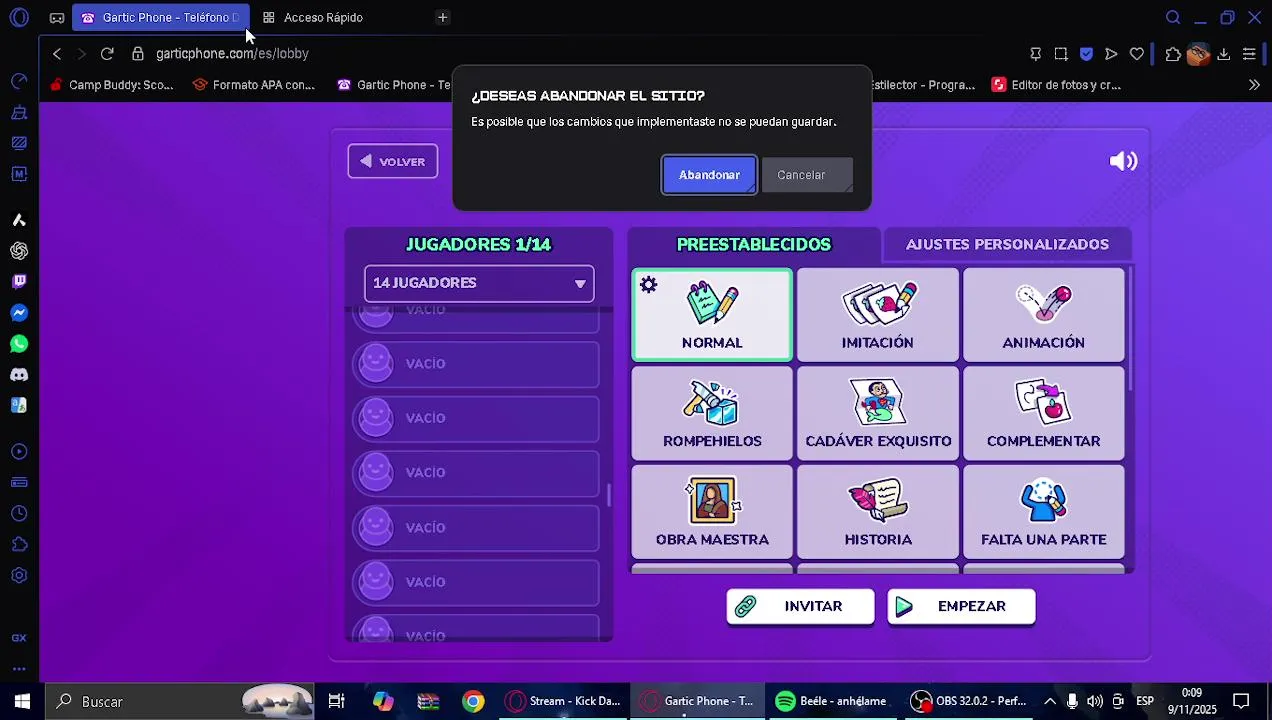Image resolution: width=1272 pixels, height=720 pixels.
Task: Open WhatsApp in the sidebar
Action: tap(19, 344)
